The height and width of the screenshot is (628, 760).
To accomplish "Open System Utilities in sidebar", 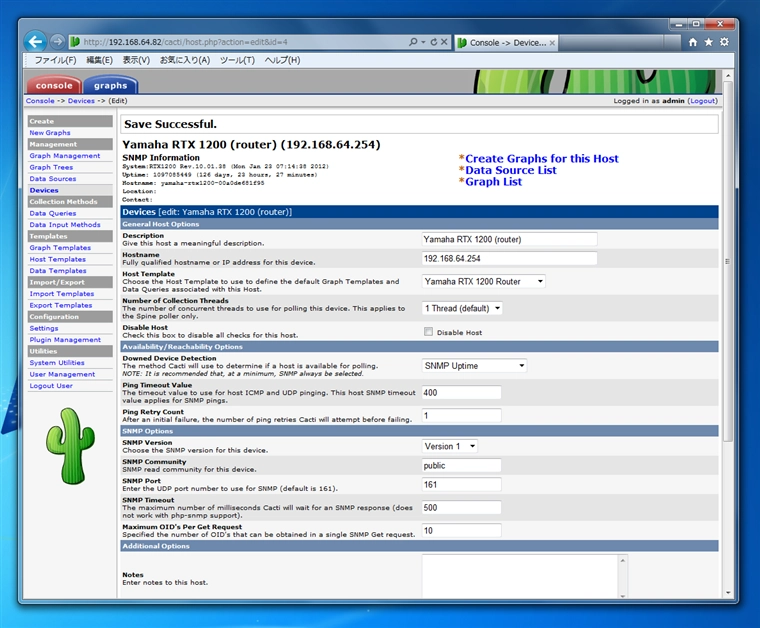I will point(57,362).
